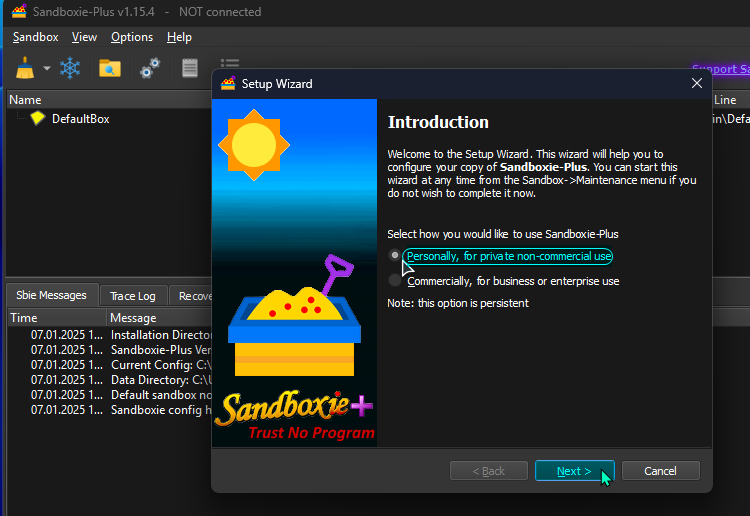Select the 'Data Directory' message row
750x516 pixels.
pyautogui.click(x=110, y=380)
